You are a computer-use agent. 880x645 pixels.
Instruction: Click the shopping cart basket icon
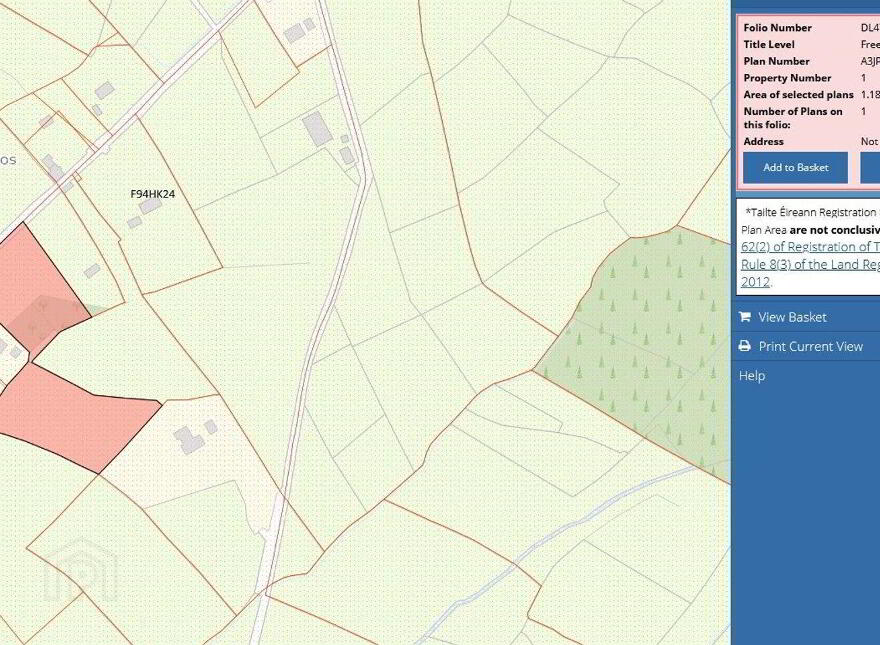pos(745,317)
